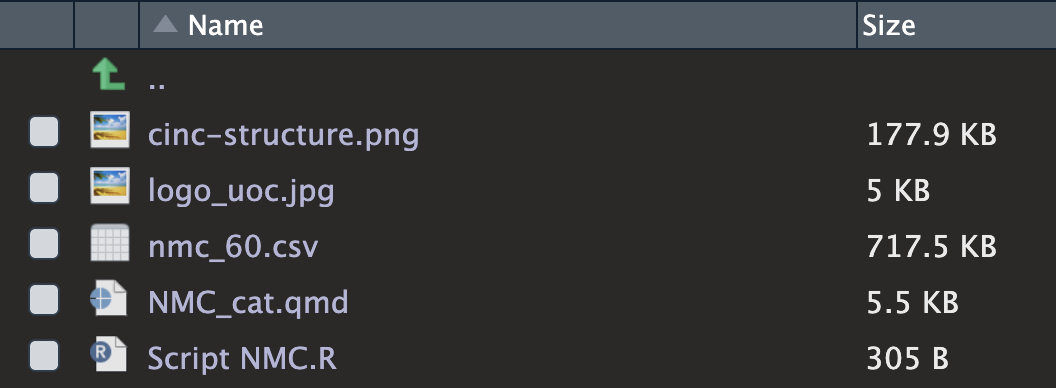Click the nmc_60.csv spreadsheet file icon
Viewport: 1056px width, 388px height.
point(110,242)
